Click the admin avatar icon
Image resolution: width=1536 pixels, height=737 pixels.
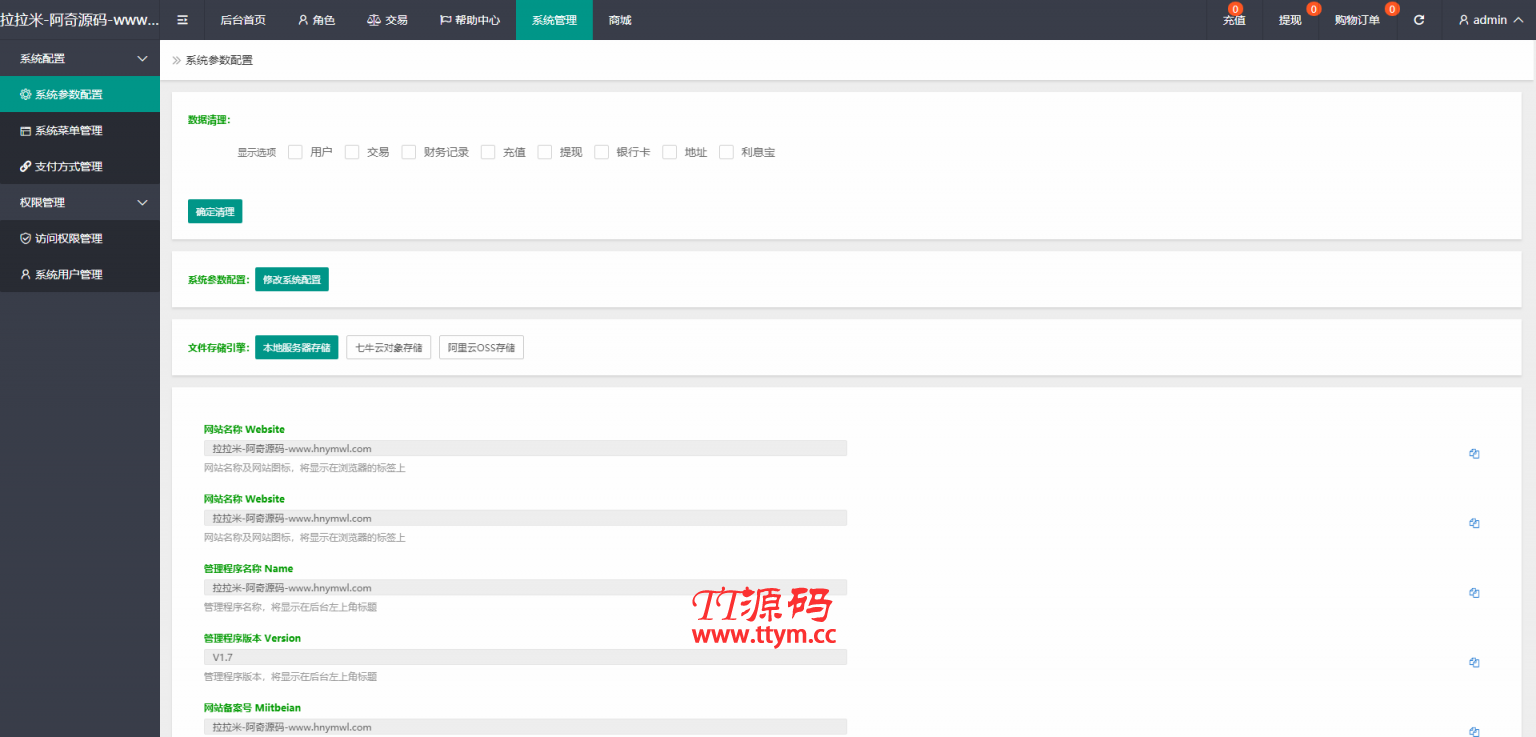click(x=1464, y=20)
